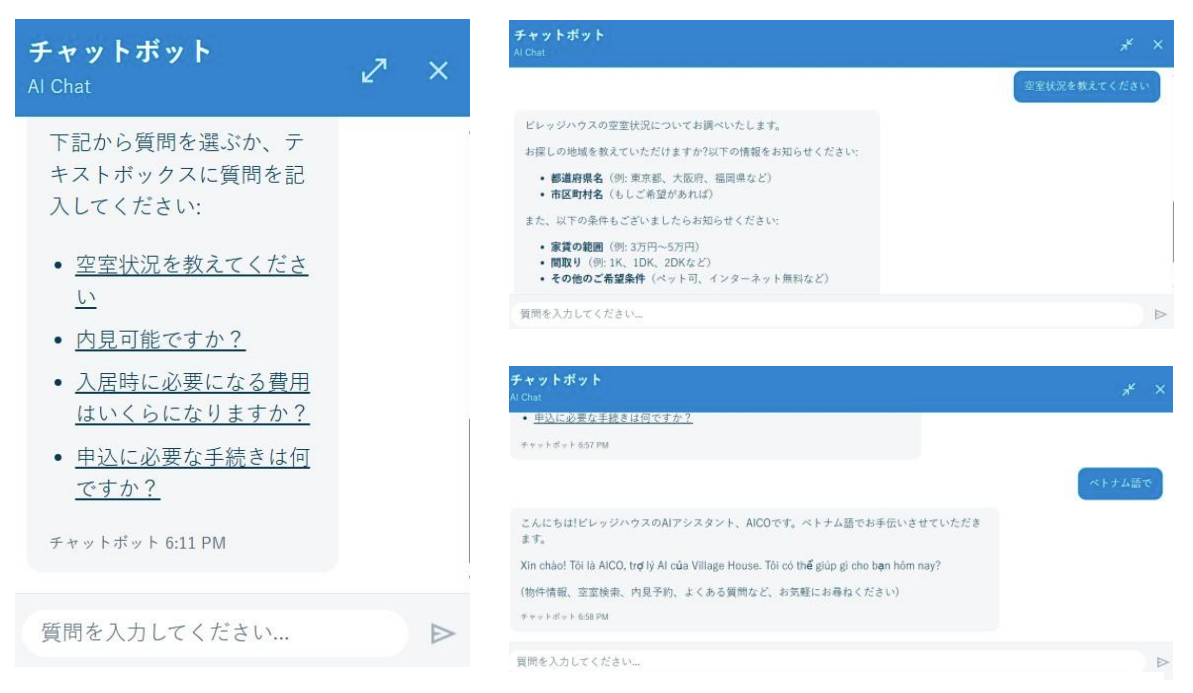Click the text その他のご希望条件 in the bot reply

[598, 278]
